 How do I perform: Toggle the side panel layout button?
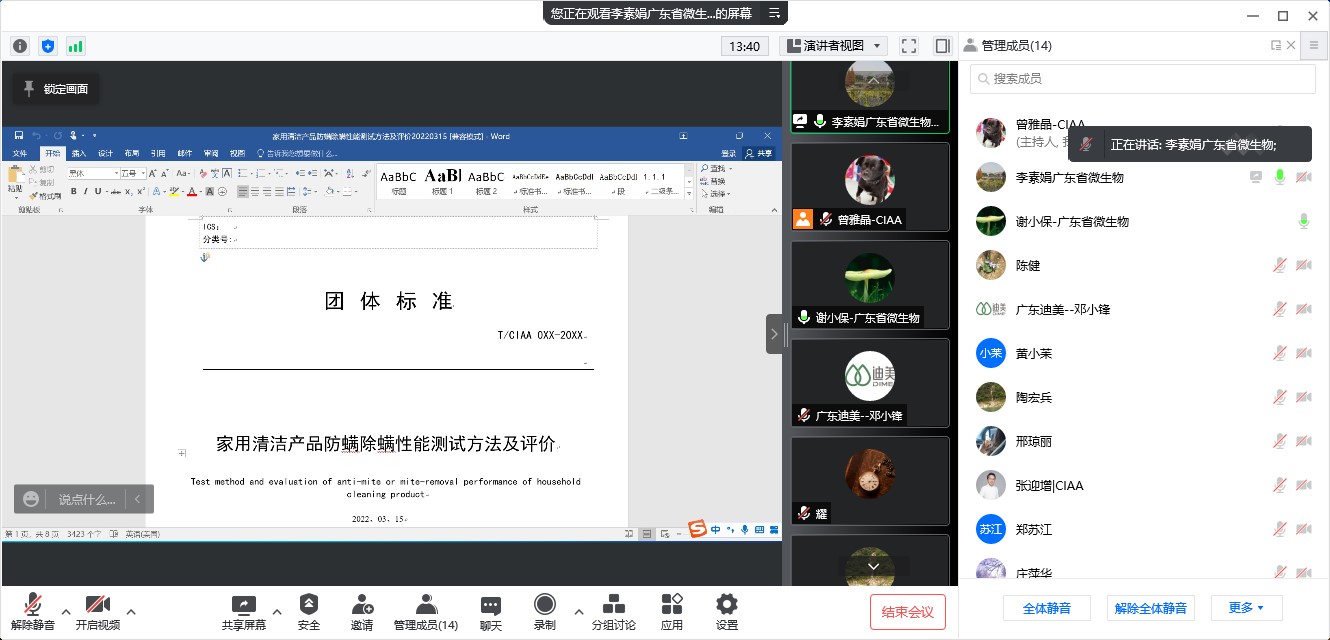tap(942, 46)
